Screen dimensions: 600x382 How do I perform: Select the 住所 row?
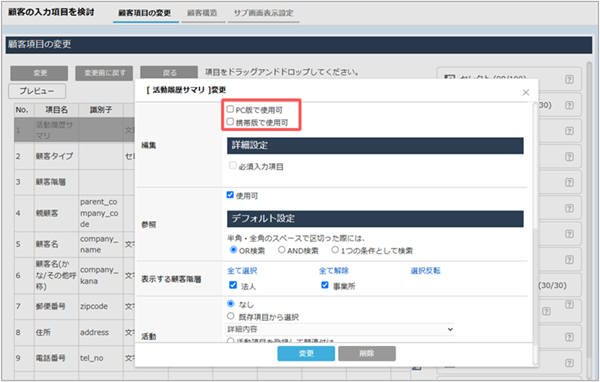click(75, 332)
